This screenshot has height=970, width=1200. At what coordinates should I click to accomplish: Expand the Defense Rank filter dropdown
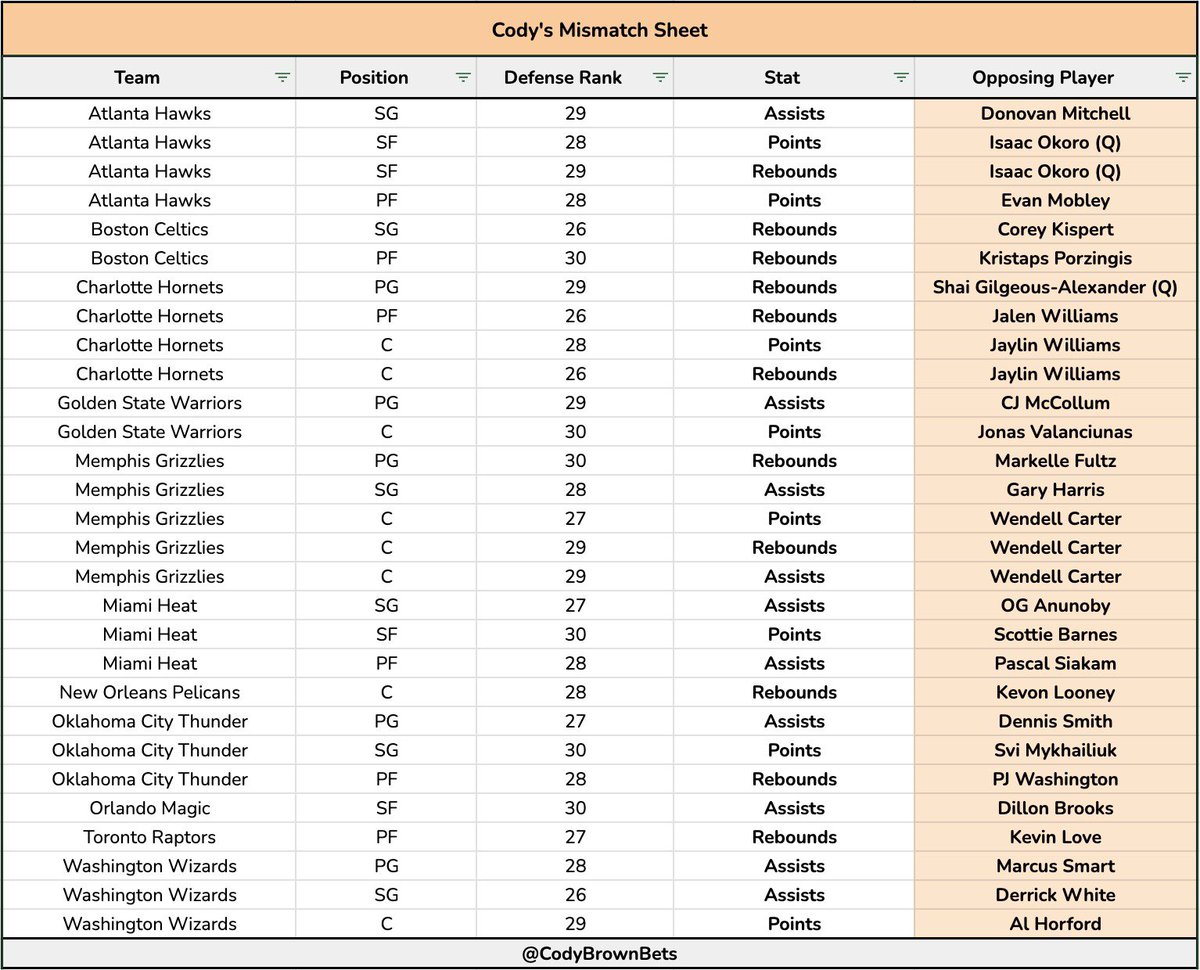660,77
